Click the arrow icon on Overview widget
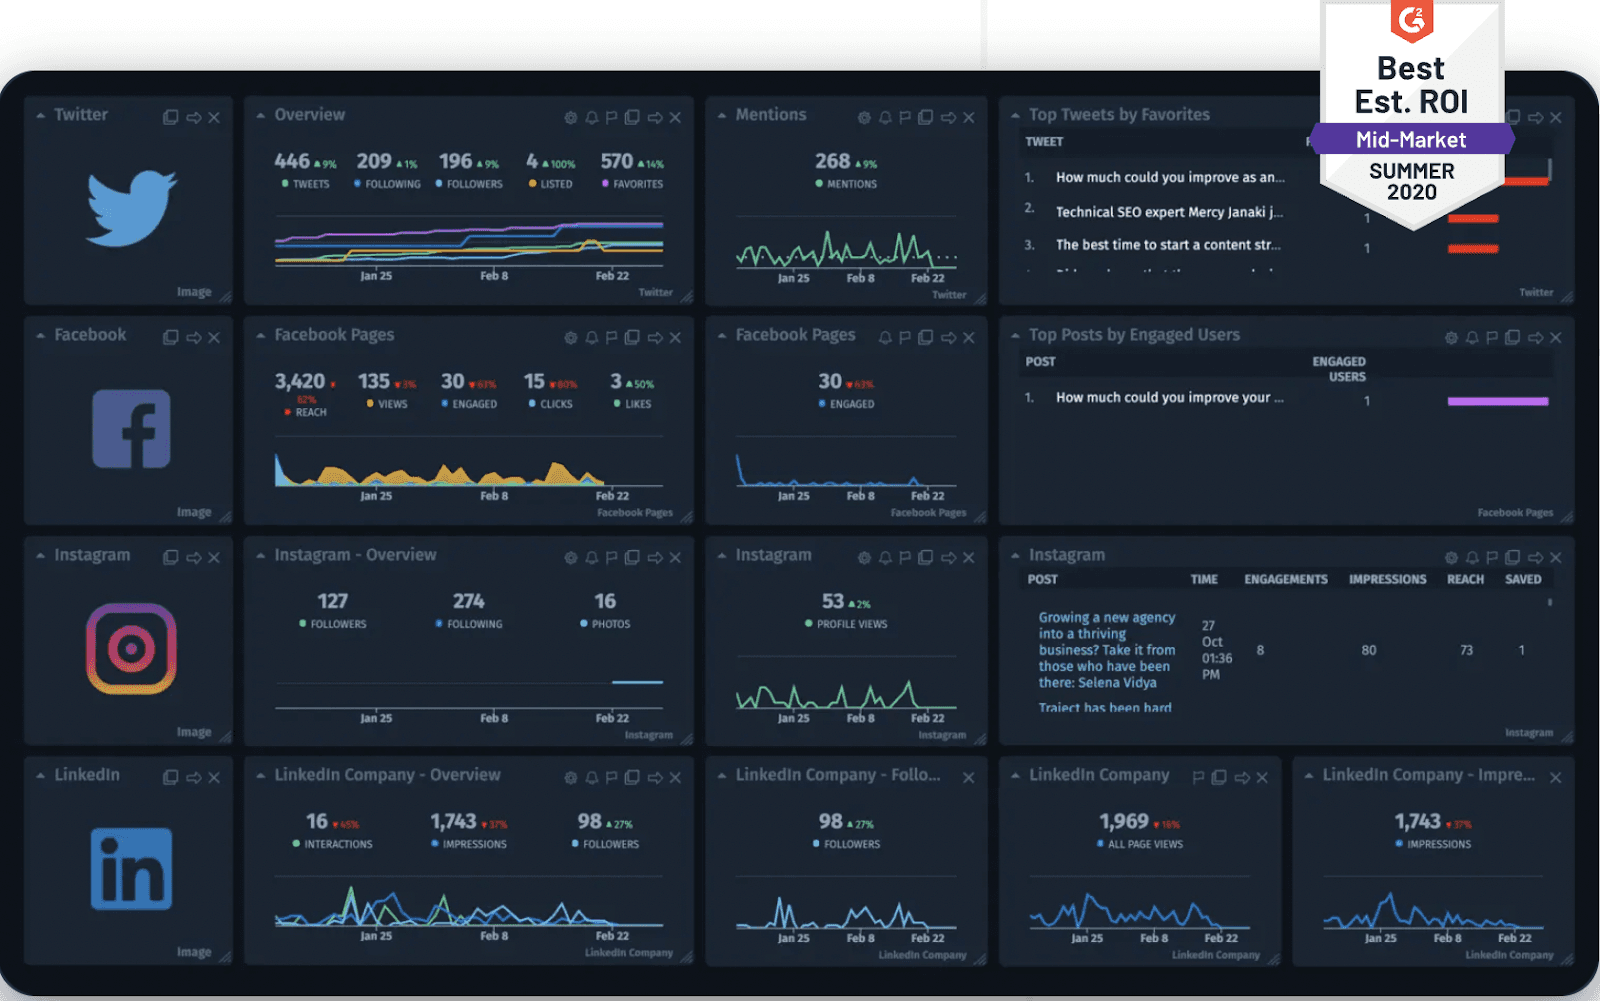 654,118
